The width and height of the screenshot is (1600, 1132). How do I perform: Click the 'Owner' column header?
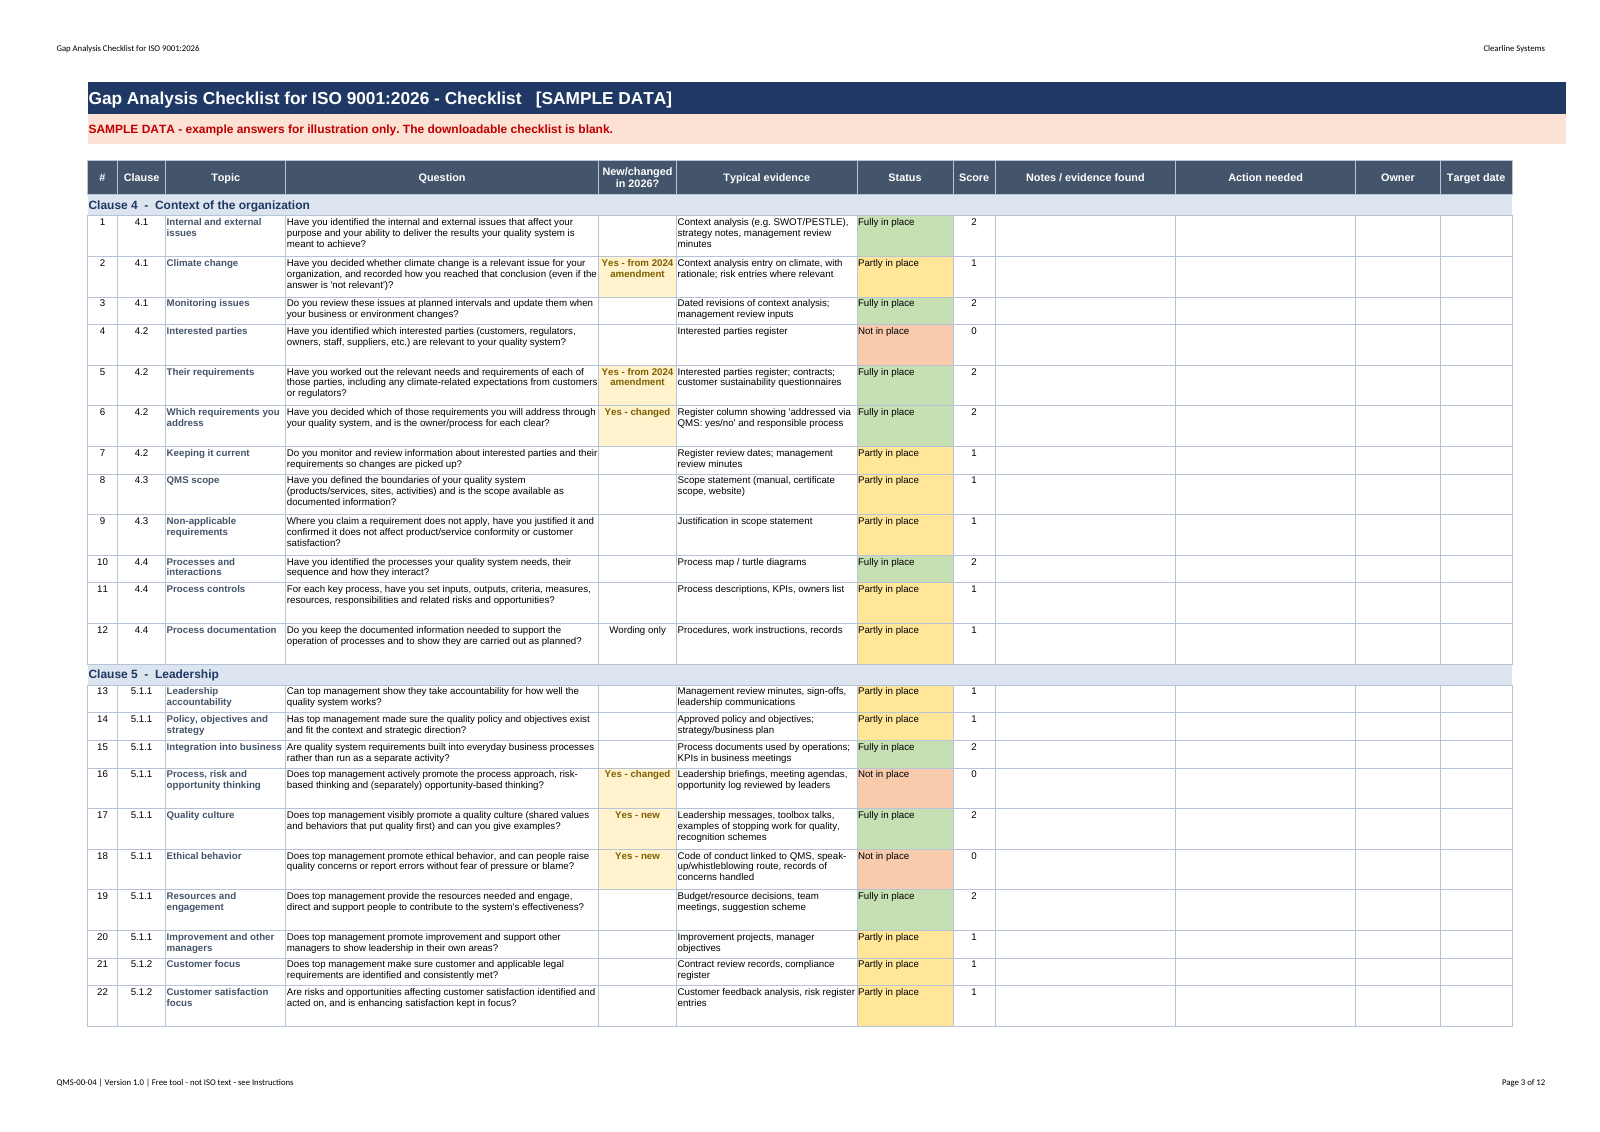(x=1398, y=178)
